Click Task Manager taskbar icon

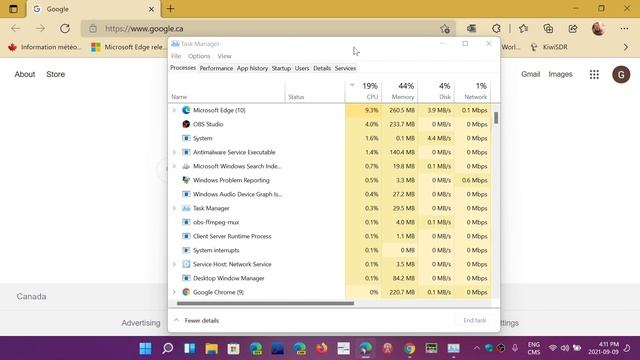pyautogui.click(x=453, y=348)
